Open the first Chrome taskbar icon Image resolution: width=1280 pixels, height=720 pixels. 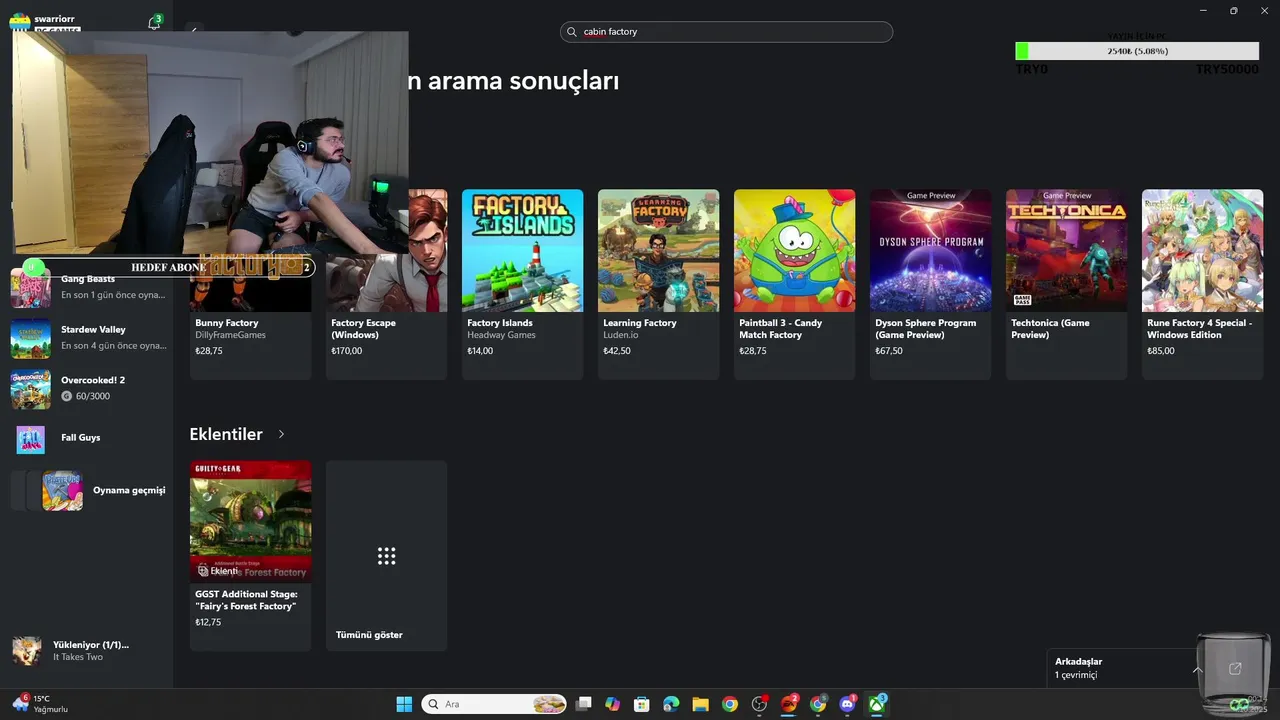pyautogui.click(x=730, y=704)
